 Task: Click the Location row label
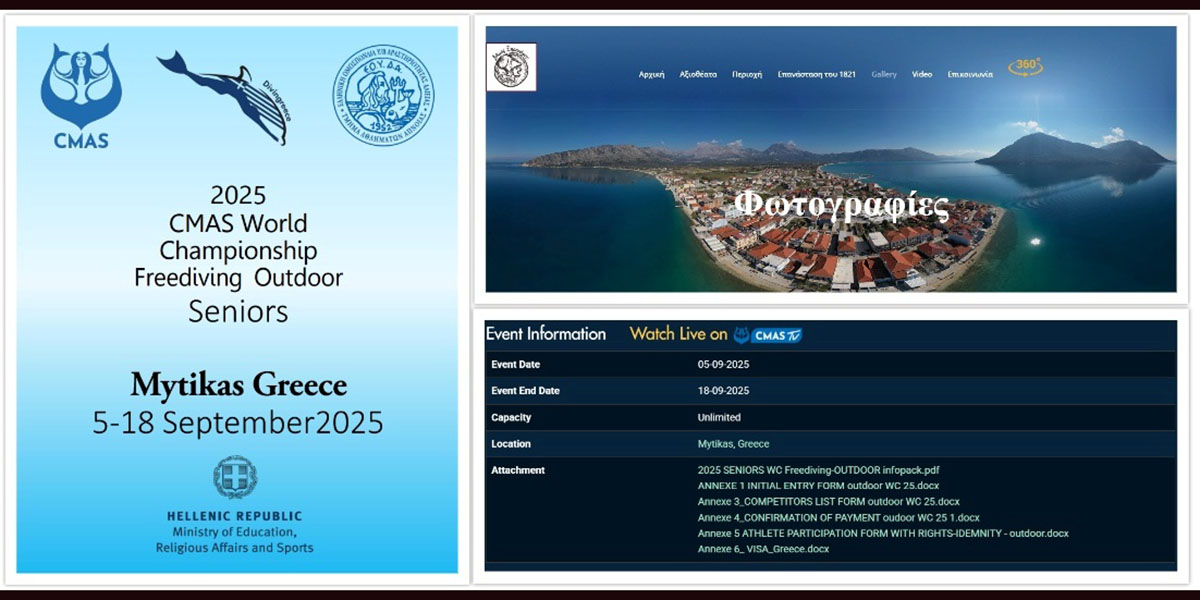511,444
